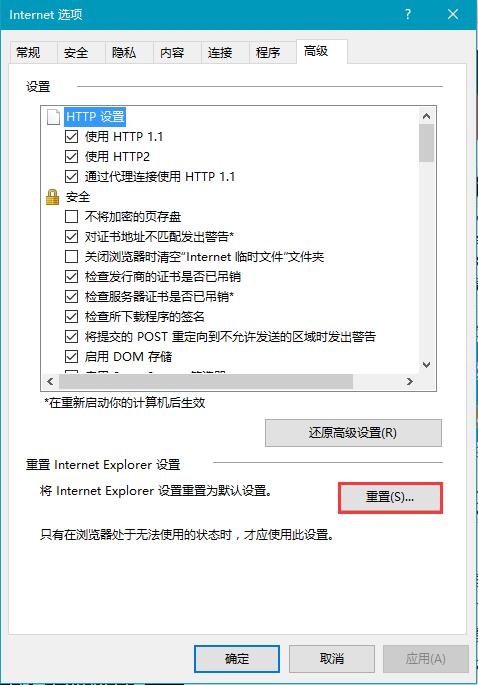Screen dimensions: 478x685
Task: Click the 还原高级设置(R) button
Action: pos(353,433)
